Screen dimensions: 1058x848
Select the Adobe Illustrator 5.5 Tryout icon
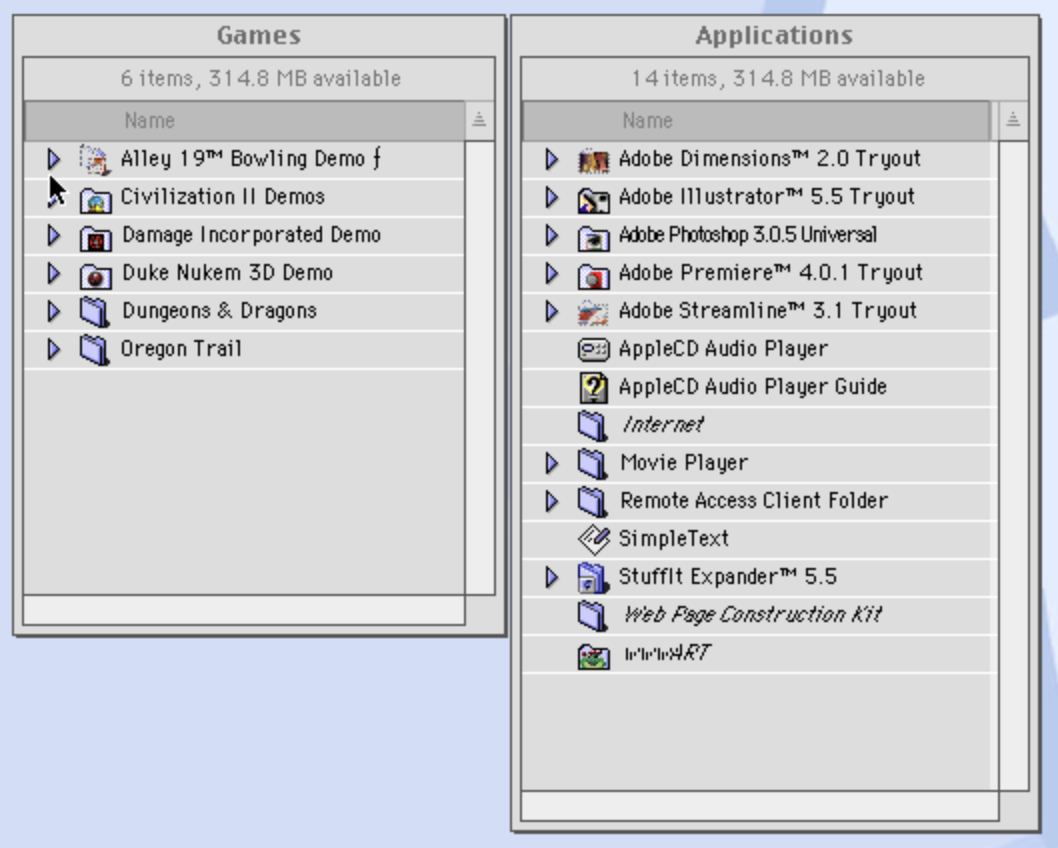tap(594, 198)
